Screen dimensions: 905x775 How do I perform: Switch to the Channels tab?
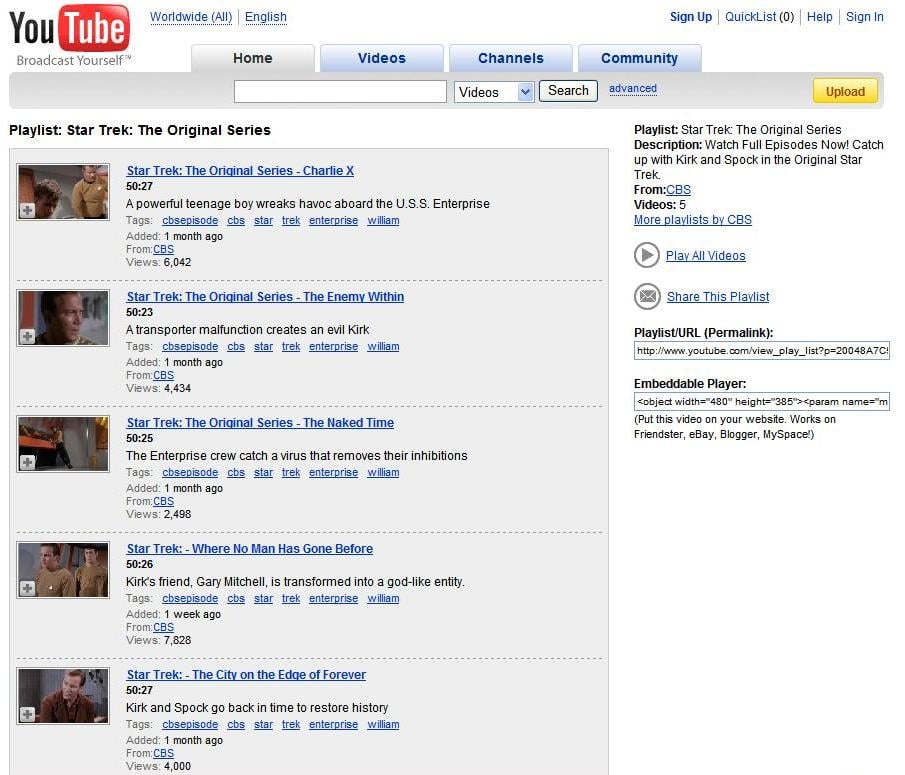[x=510, y=58]
